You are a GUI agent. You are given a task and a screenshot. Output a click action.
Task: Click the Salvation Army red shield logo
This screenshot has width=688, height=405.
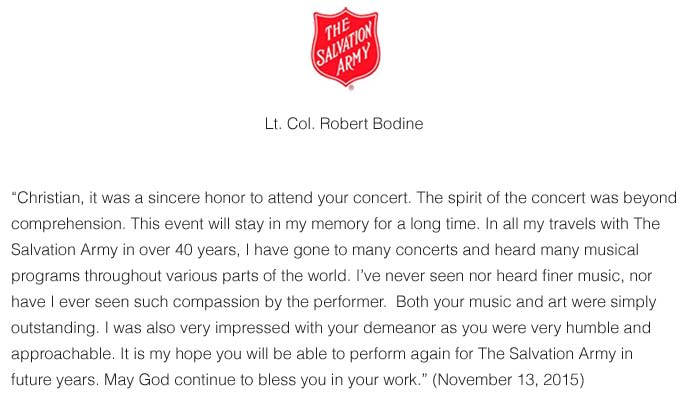tap(343, 46)
